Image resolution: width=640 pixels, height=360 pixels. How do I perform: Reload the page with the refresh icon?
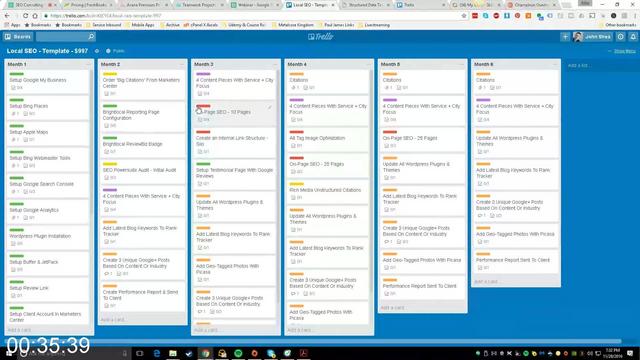pyautogui.click(x=26, y=16)
